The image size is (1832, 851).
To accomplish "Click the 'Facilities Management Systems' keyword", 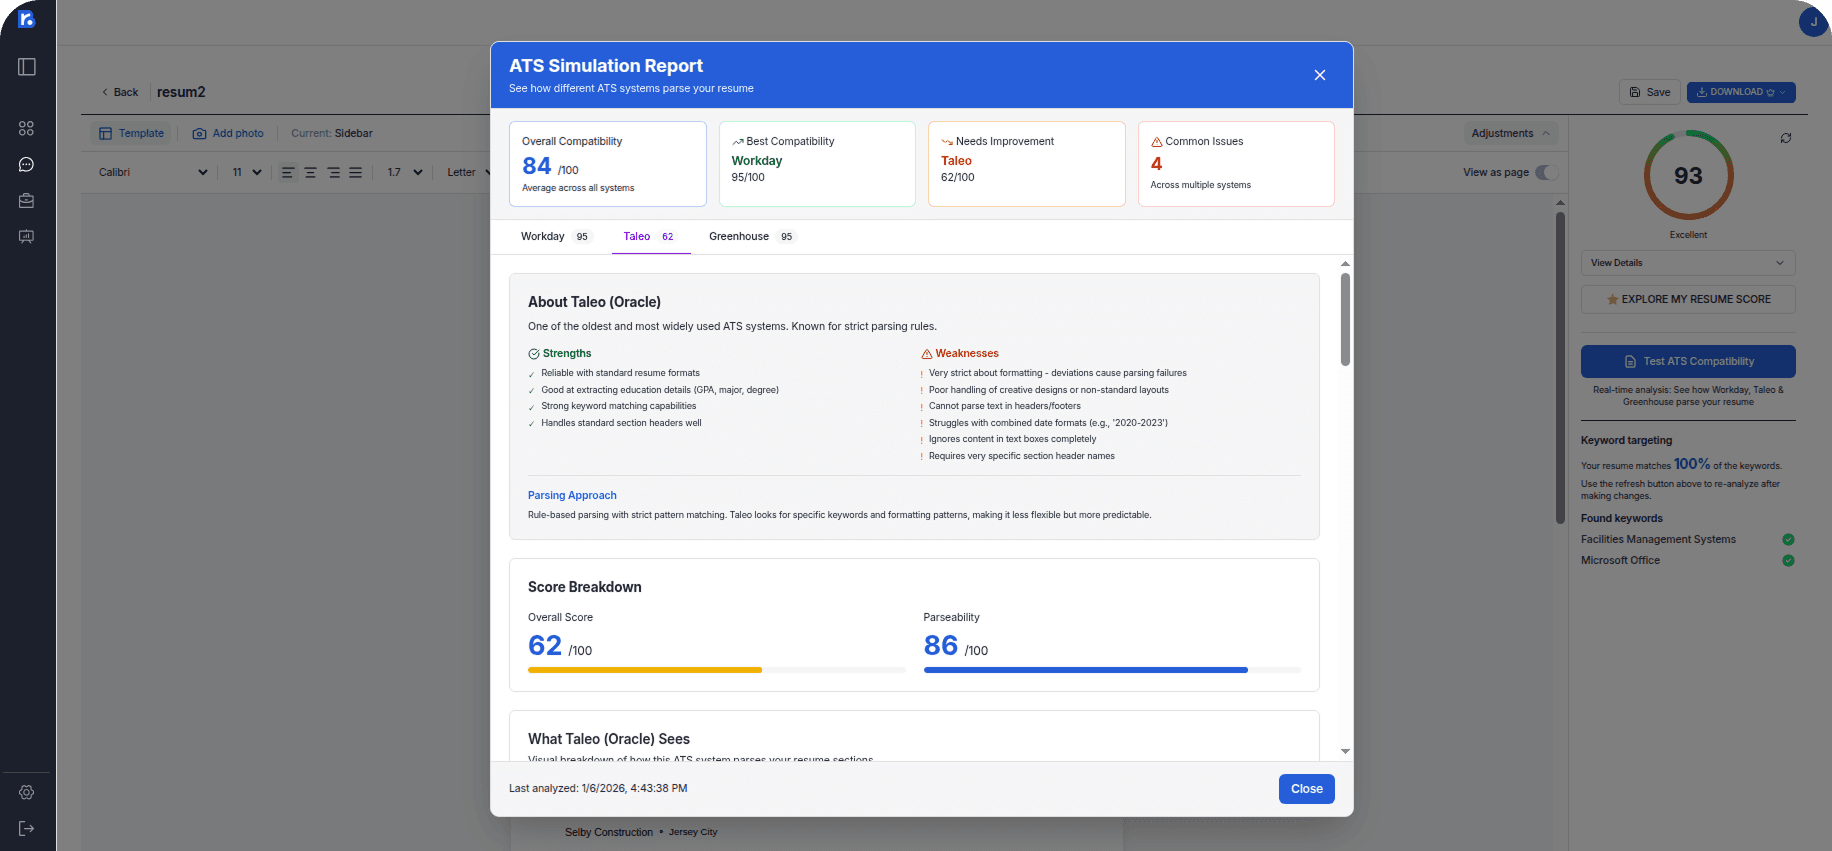I will pos(1658,539).
